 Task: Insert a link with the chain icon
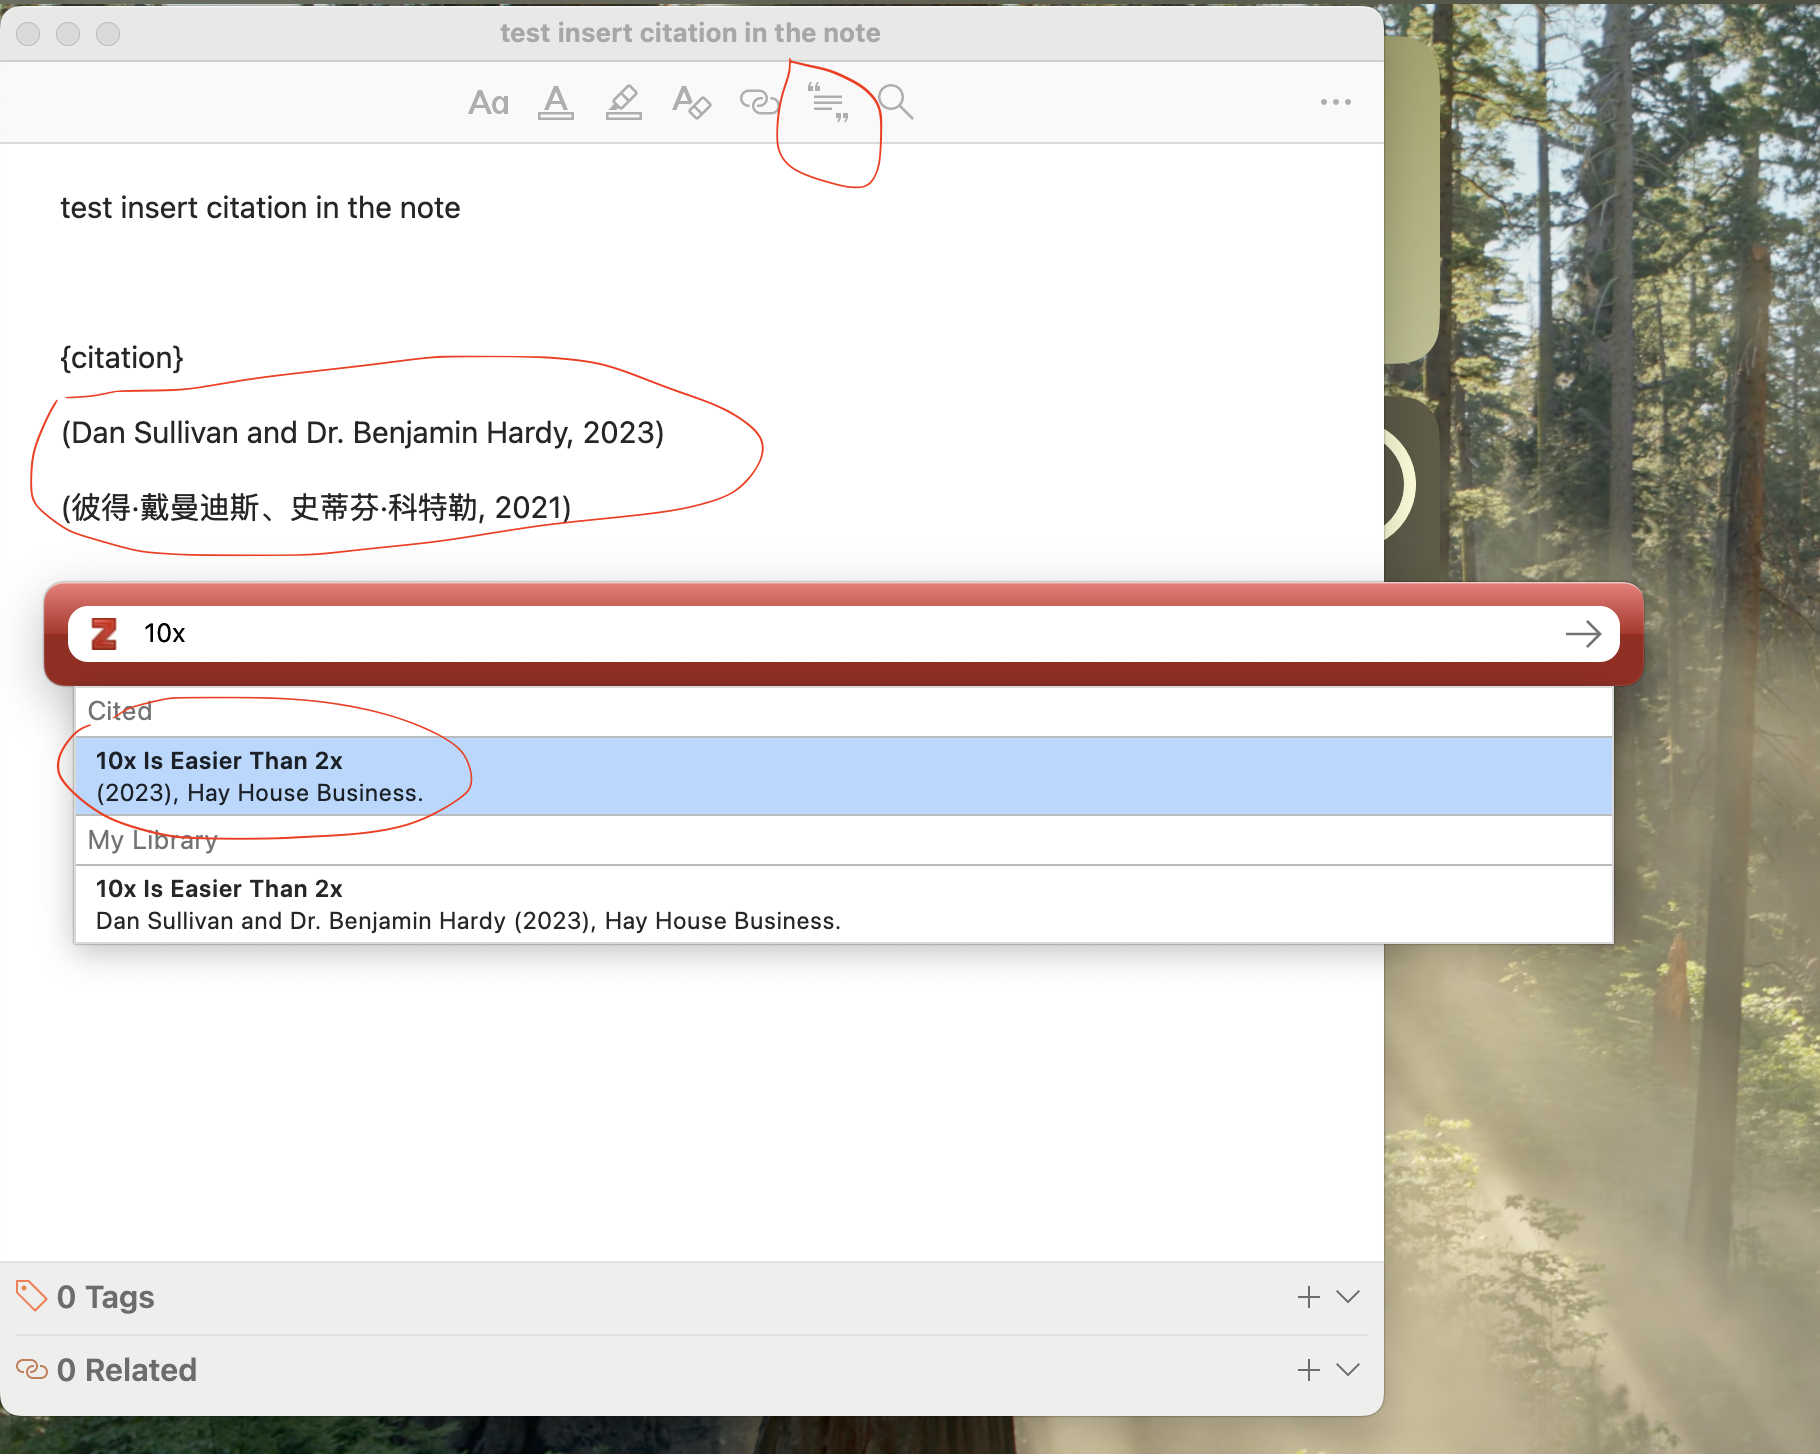[x=759, y=102]
